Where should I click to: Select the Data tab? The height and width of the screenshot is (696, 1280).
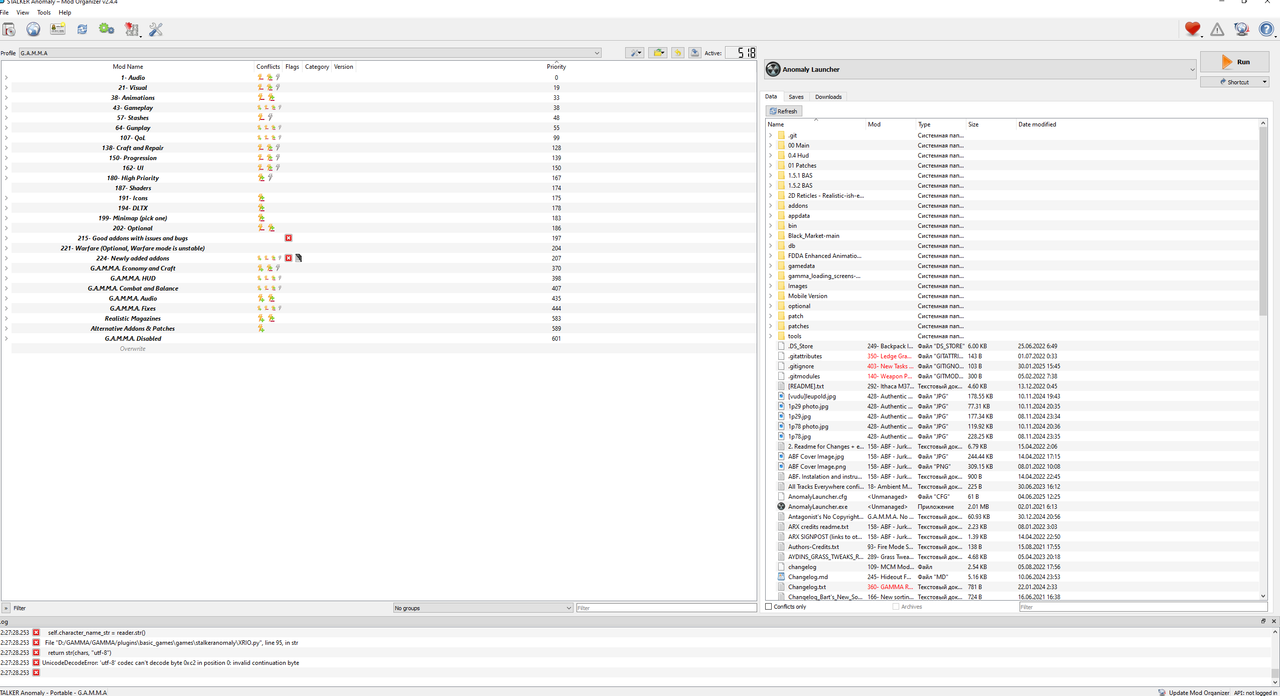pos(771,97)
